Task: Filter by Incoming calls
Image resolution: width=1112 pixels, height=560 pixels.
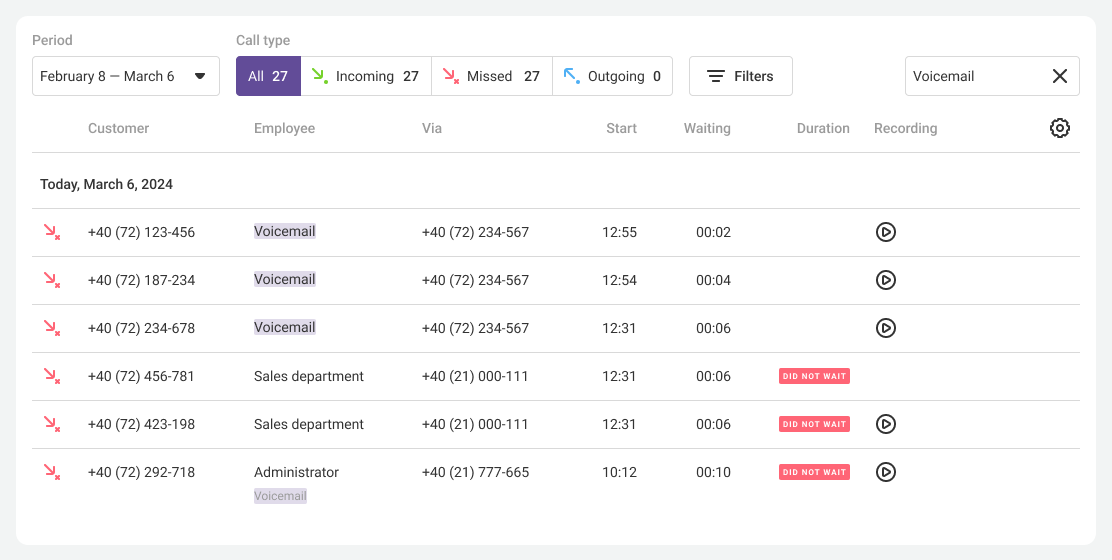Action: [x=366, y=76]
